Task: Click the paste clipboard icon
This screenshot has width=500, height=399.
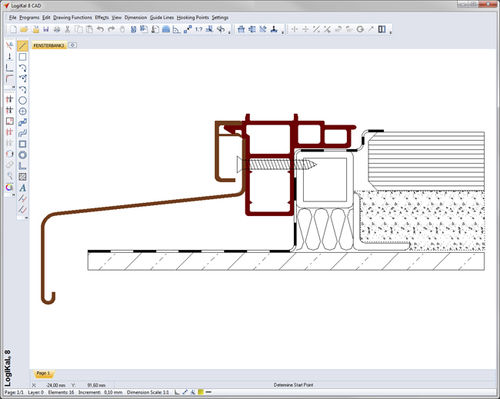Action: pyautogui.click(x=89, y=29)
